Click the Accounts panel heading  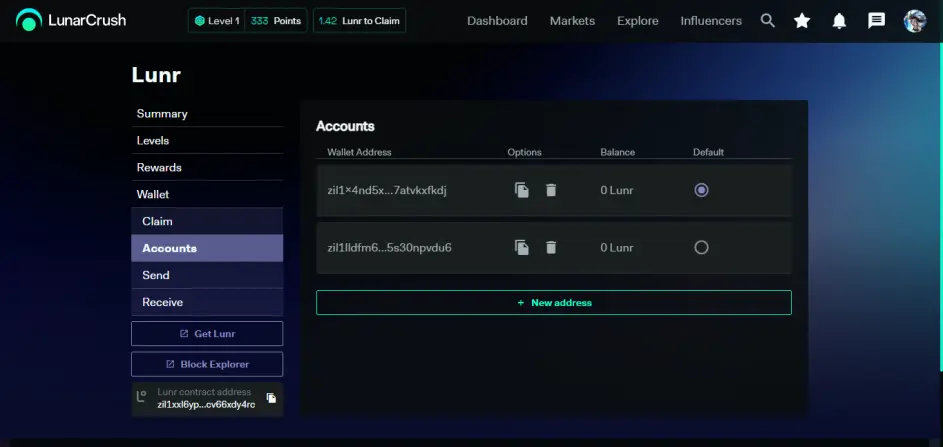click(345, 126)
